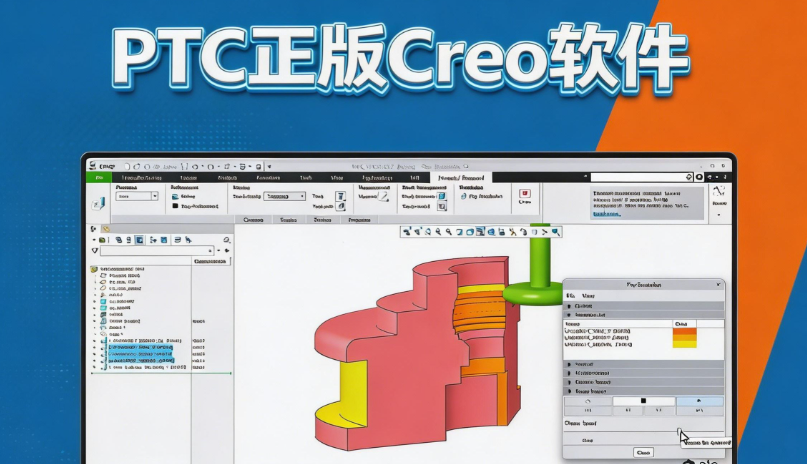Screen dimensions: 807x464
Task: Click the pencil edit icon in the ribbon
Action: click(x=383, y=197)
